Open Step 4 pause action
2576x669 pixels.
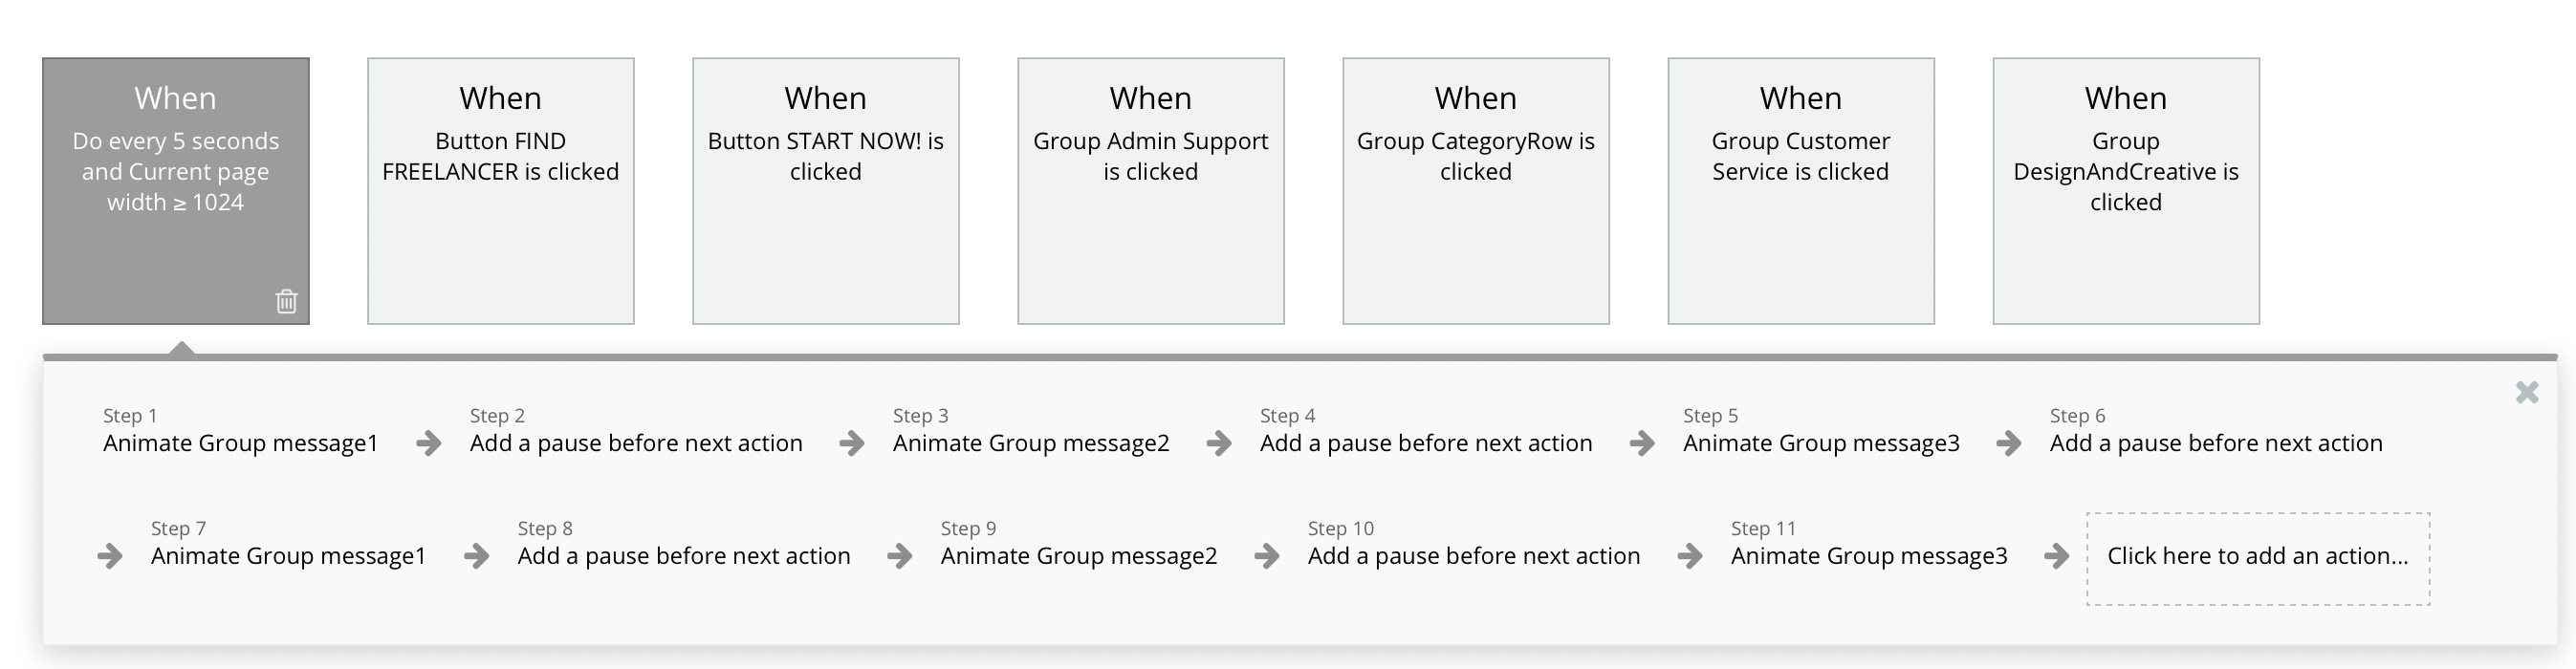(1426, 443)
